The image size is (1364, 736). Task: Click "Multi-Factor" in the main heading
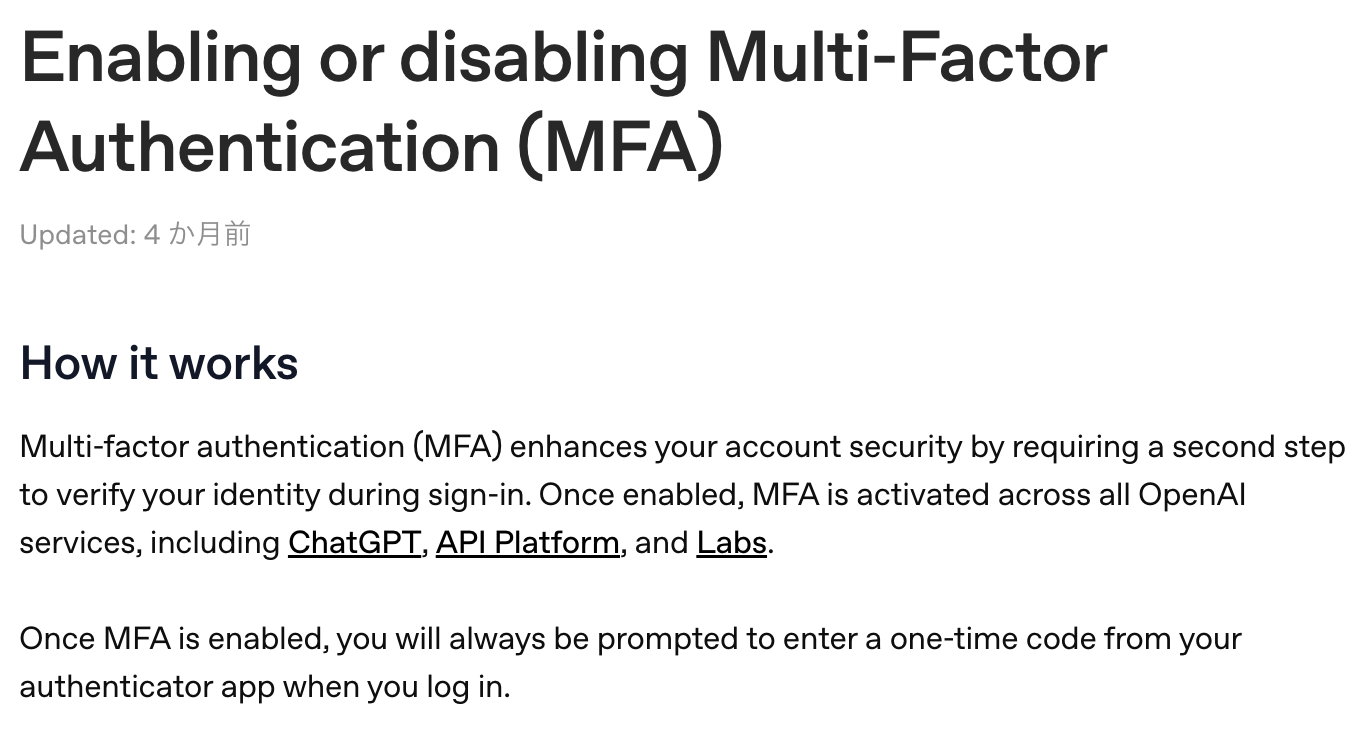click(x=907, y=56)
